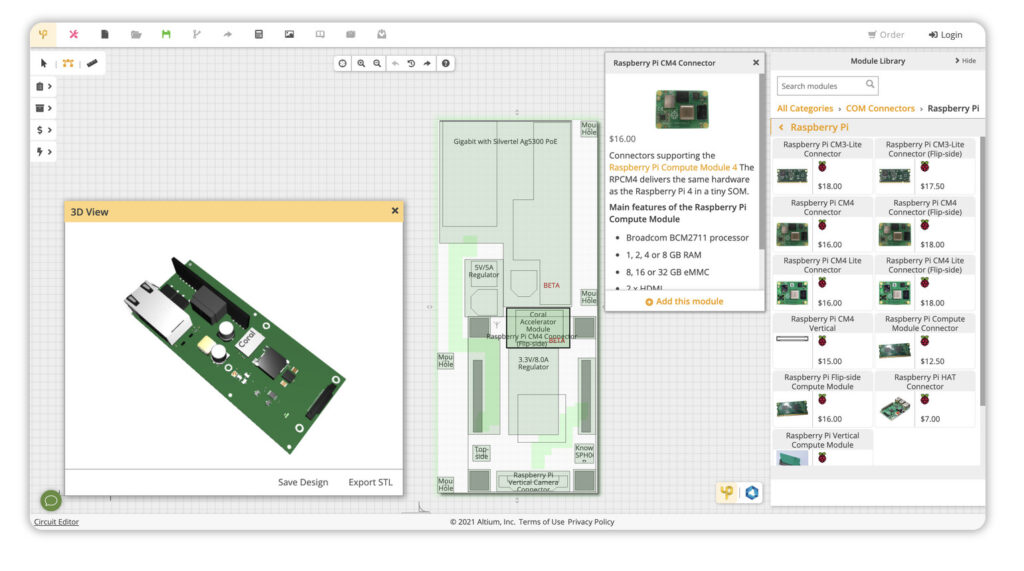1024x571 pixels.
Task: Close the 3D View panel
Action: pos(394,211)
